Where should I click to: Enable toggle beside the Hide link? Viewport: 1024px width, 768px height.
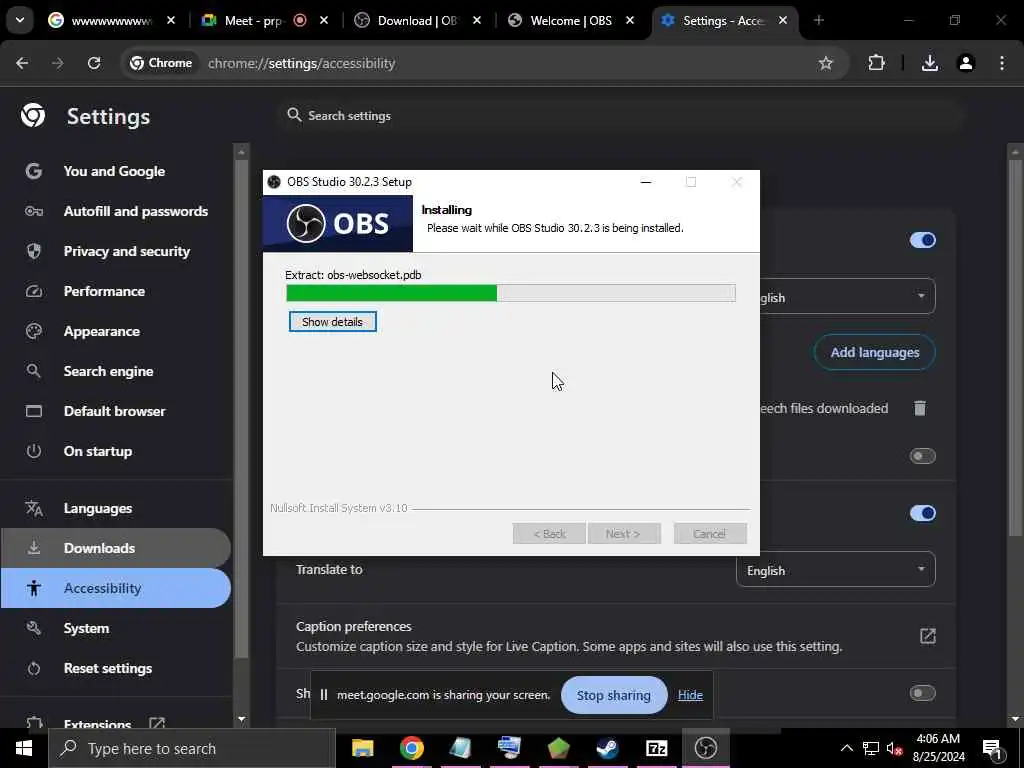tap(922, 693)
